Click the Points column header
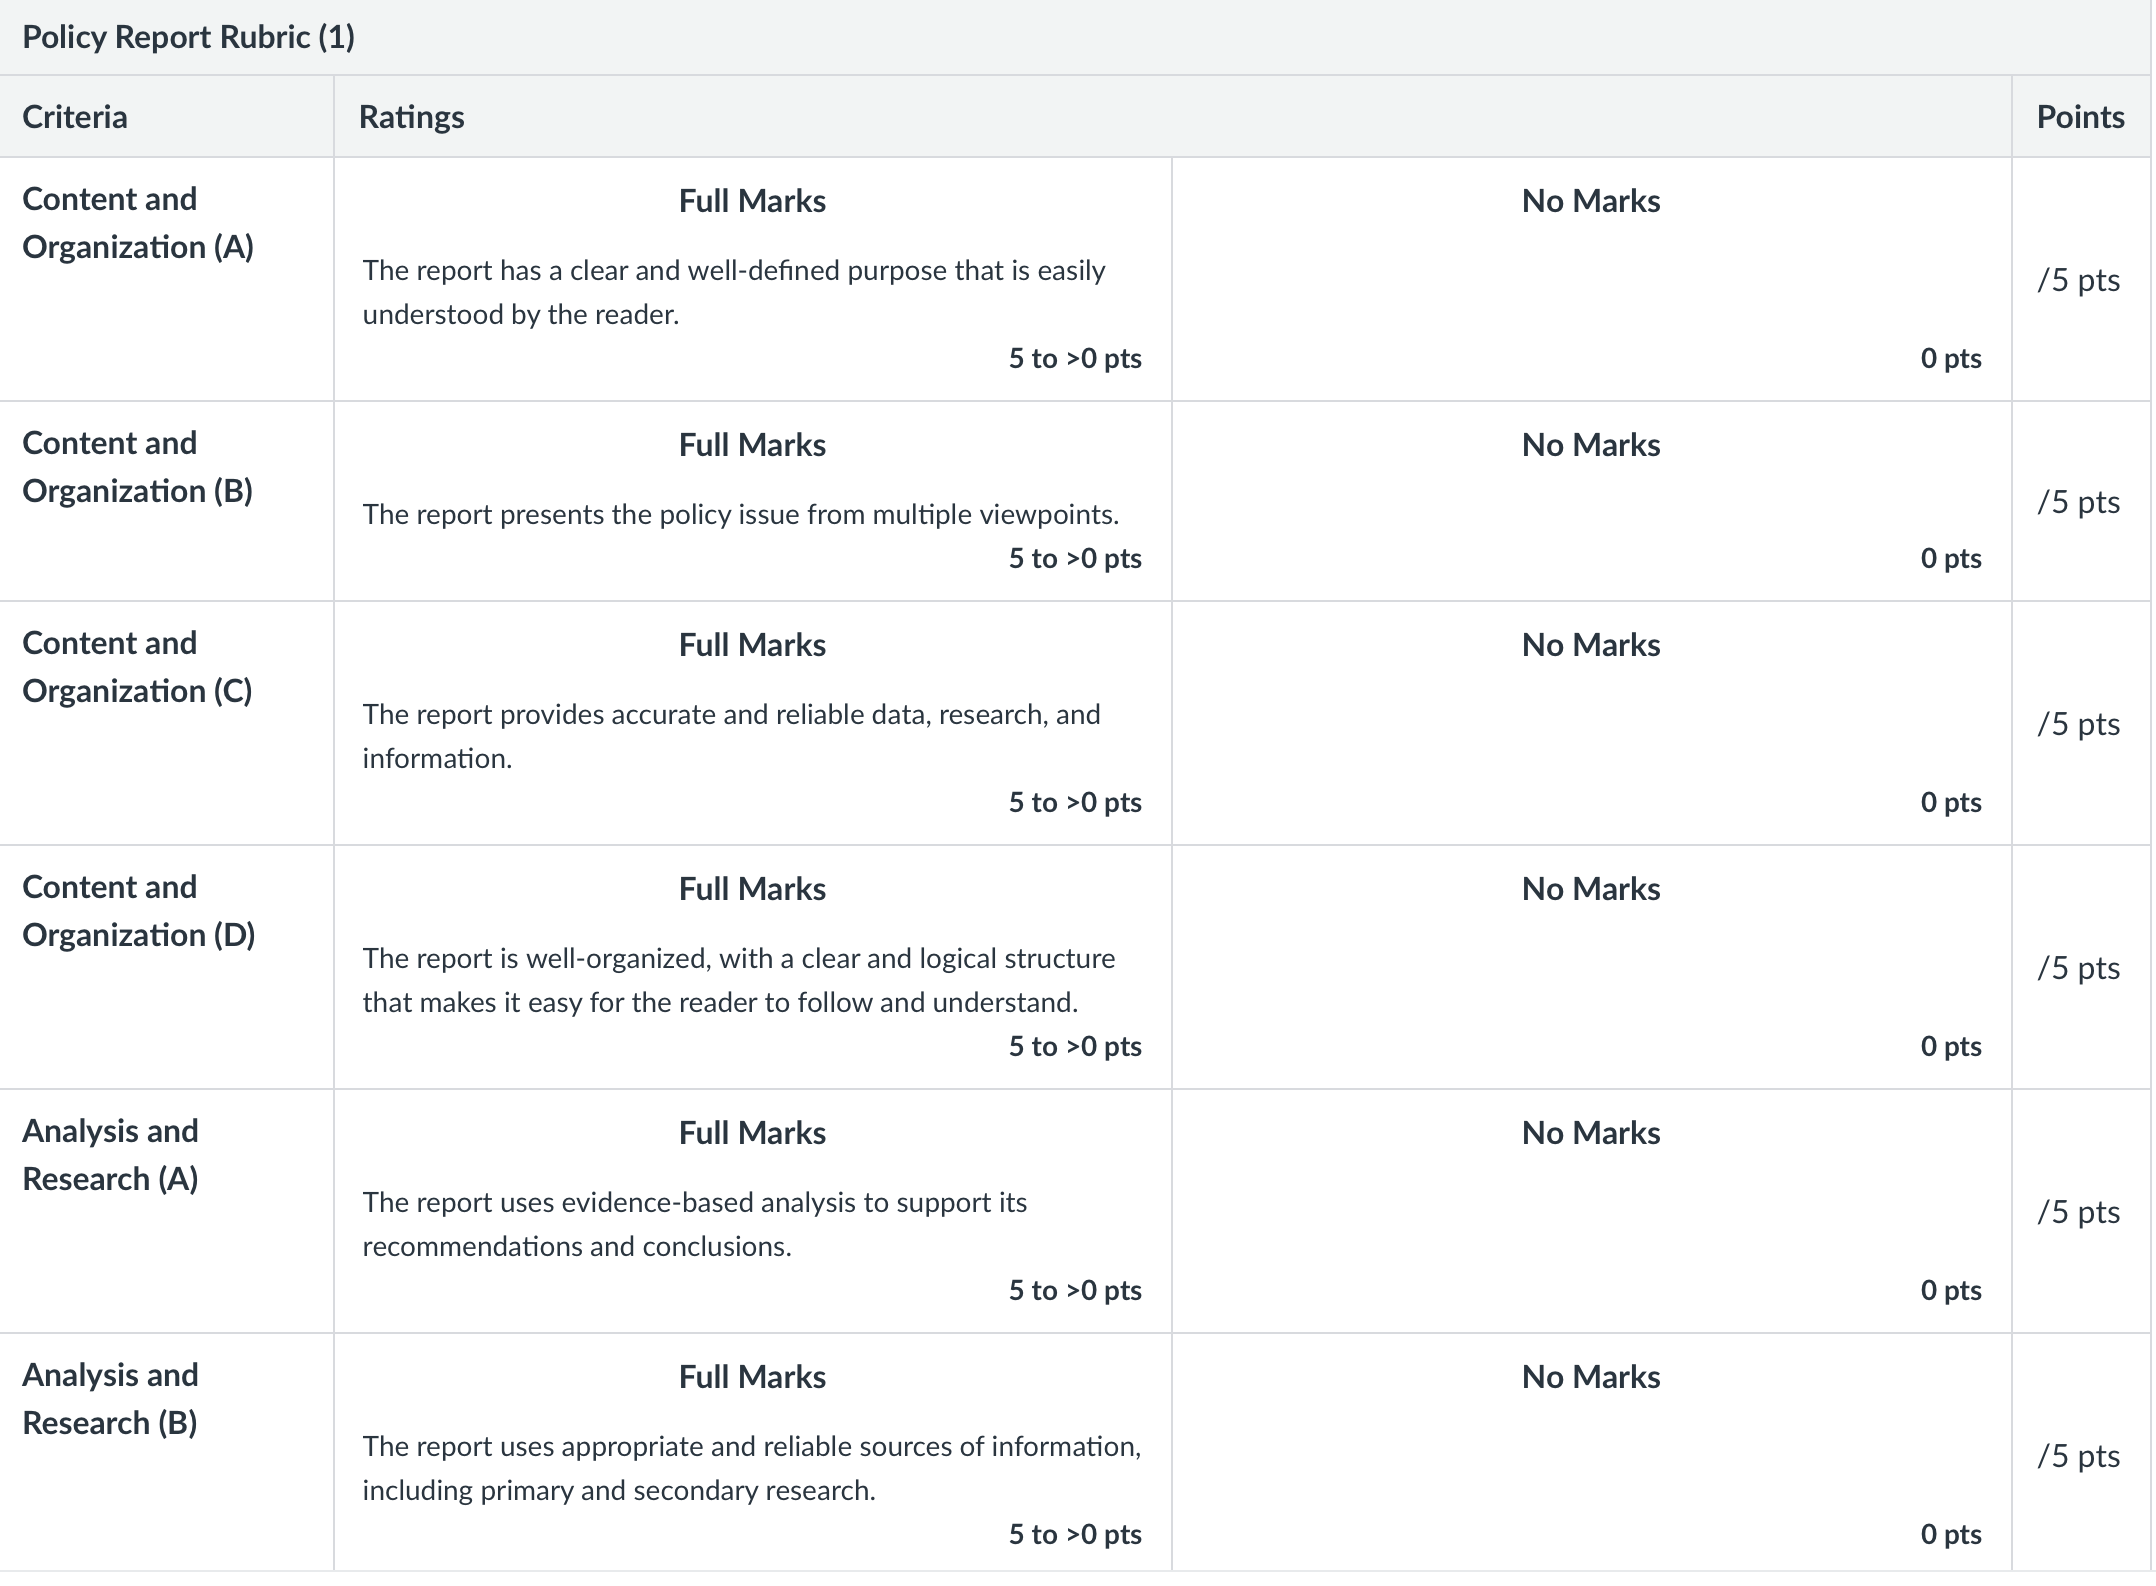The image size is (2156, 1586). pos(2080,117)
